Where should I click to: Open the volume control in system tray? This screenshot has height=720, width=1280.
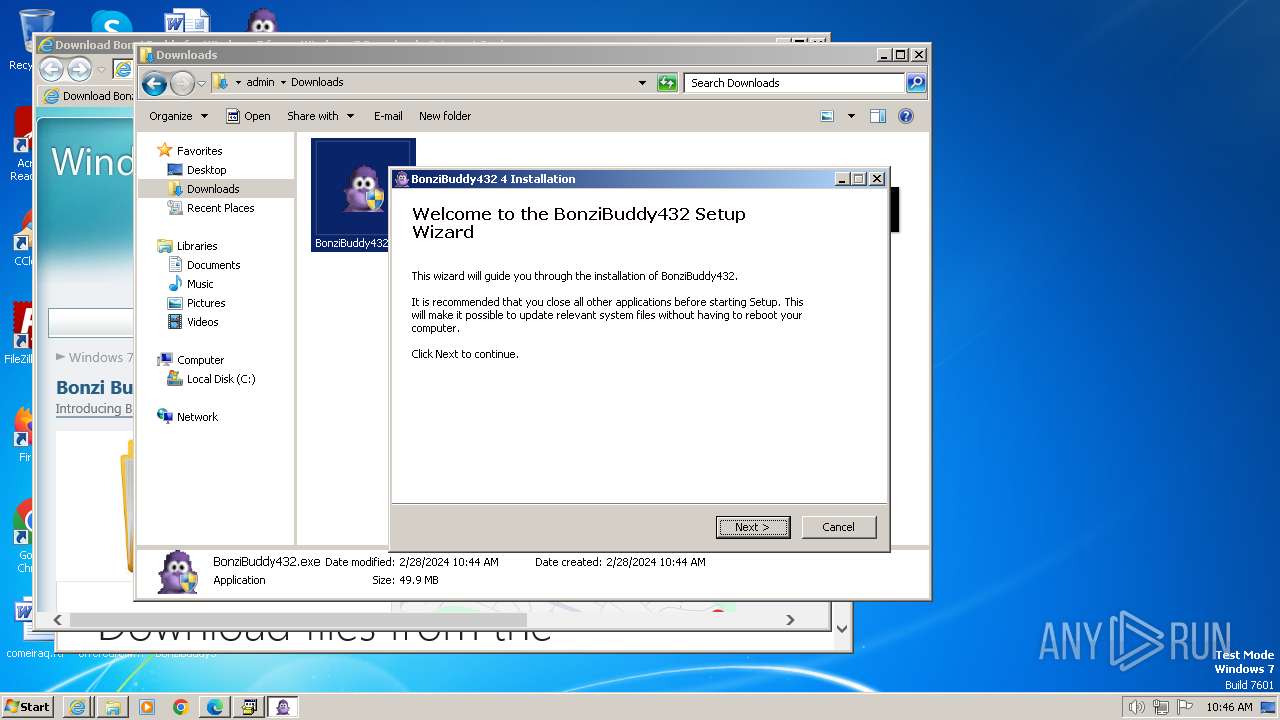coord(1137,707)
